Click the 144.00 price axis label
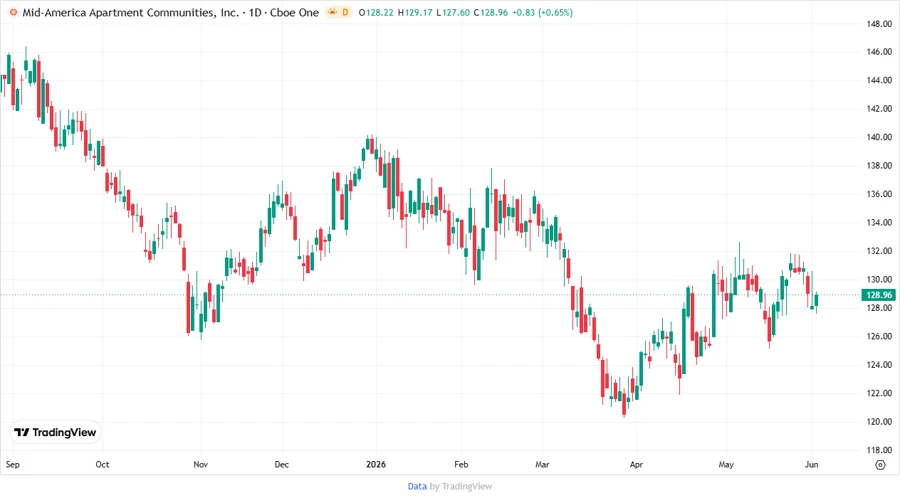The width and height of the screenshot is (900, 498). click(879, 80)
